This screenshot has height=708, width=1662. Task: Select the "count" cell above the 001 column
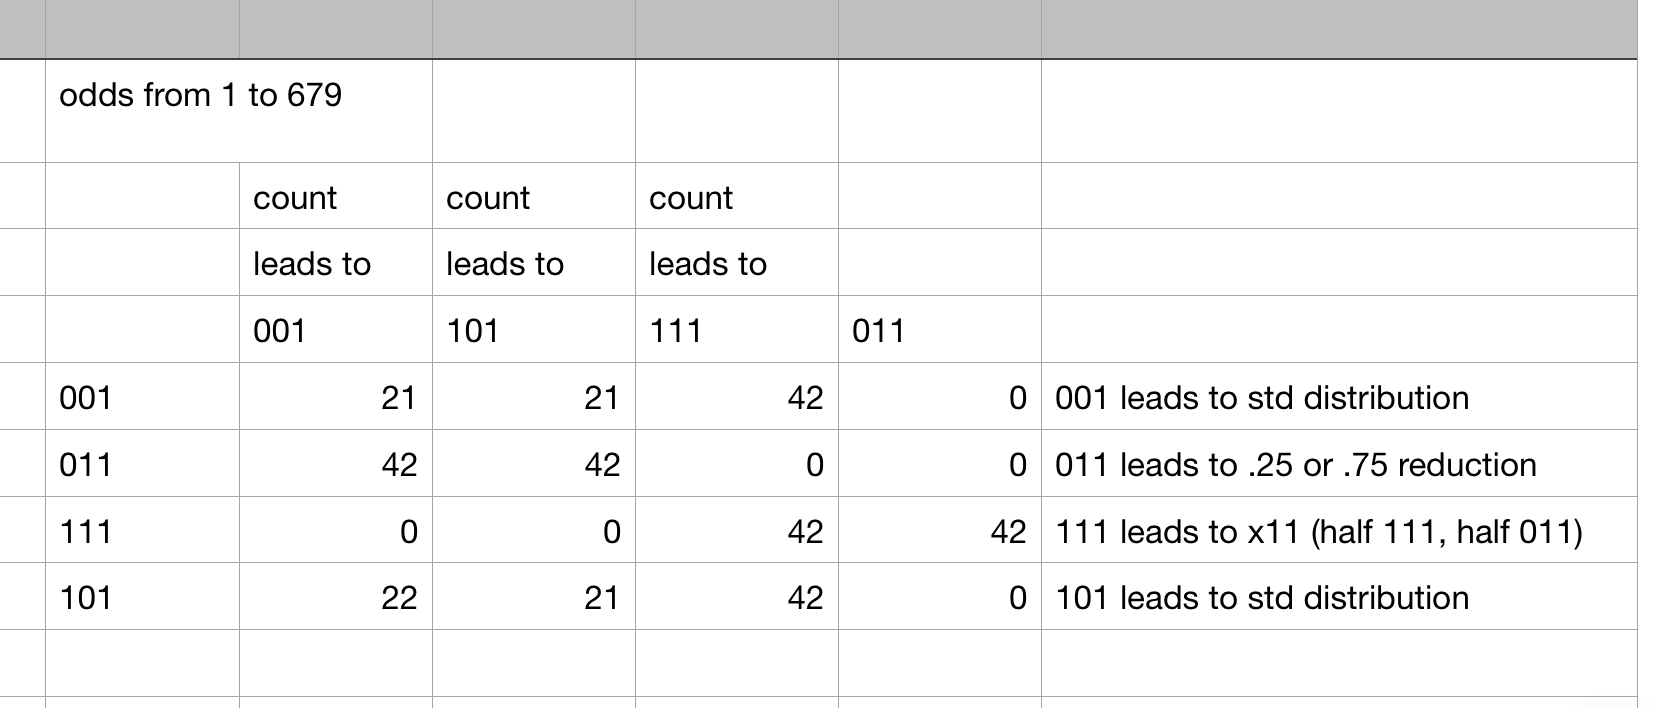coord(295,198)
